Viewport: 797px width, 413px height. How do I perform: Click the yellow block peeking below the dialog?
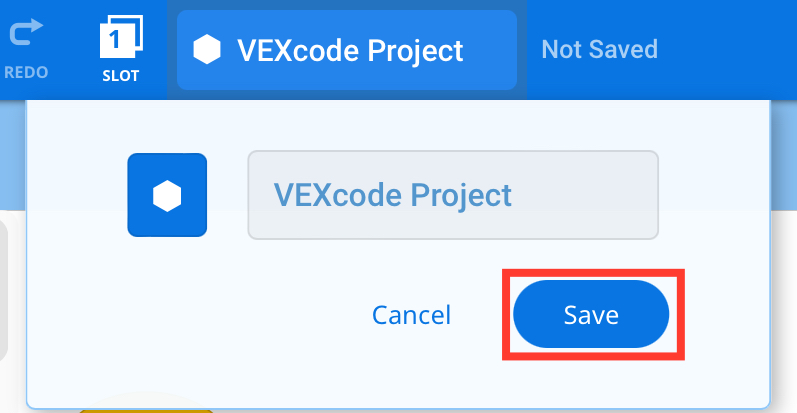click(146, 409)
